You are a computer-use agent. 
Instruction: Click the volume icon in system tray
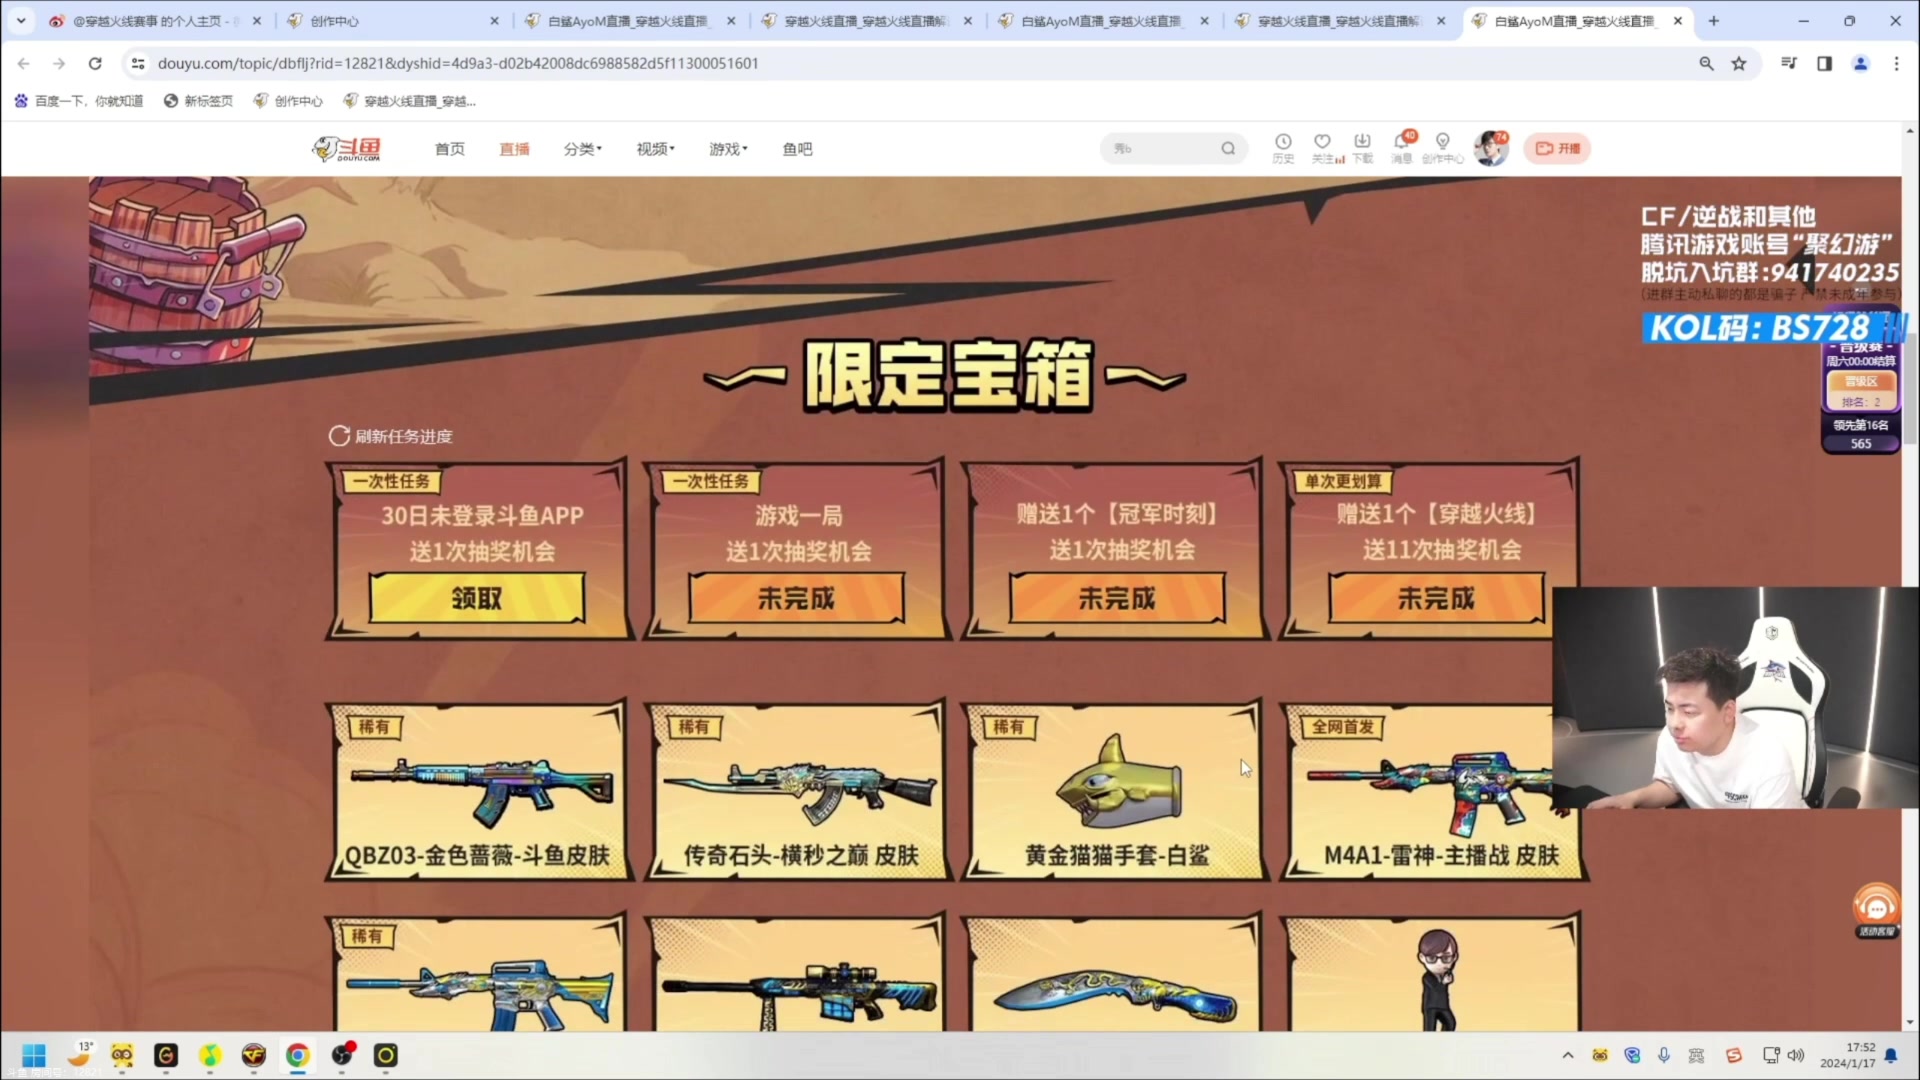1796,1055
